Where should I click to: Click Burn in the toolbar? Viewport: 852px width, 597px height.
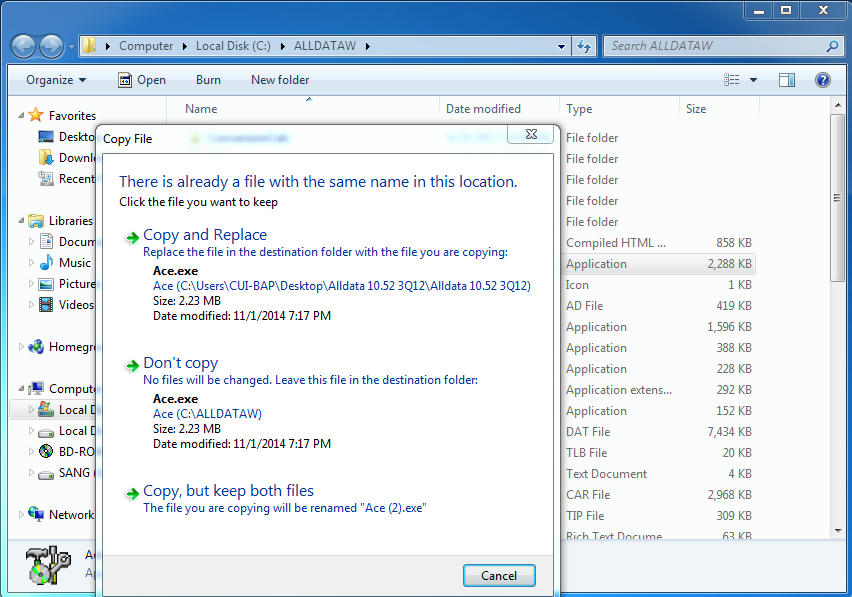click(208, 80)
